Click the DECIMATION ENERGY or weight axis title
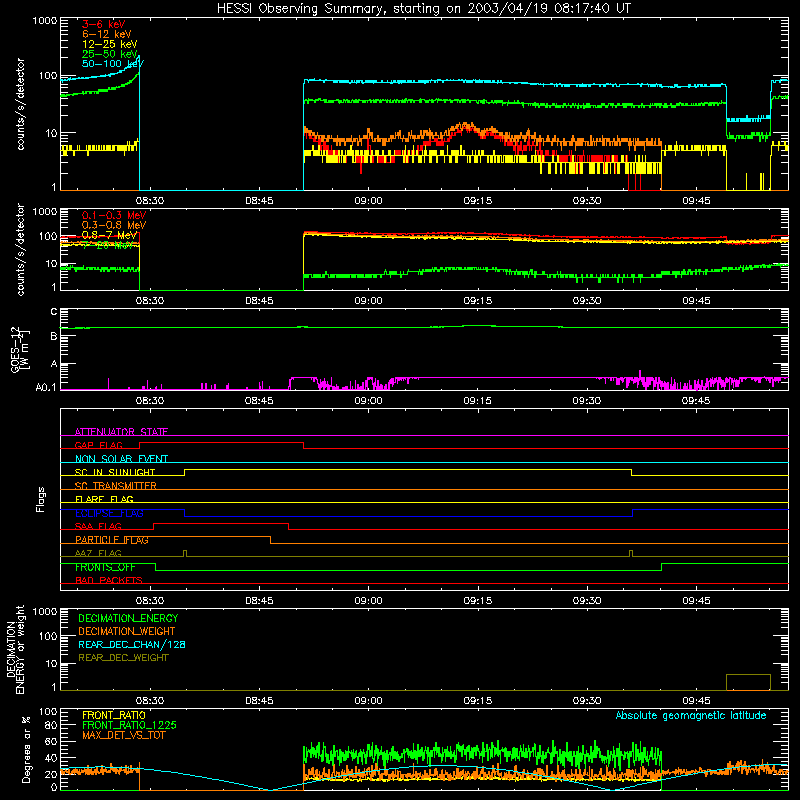800x800 pixels. (15, 649)
